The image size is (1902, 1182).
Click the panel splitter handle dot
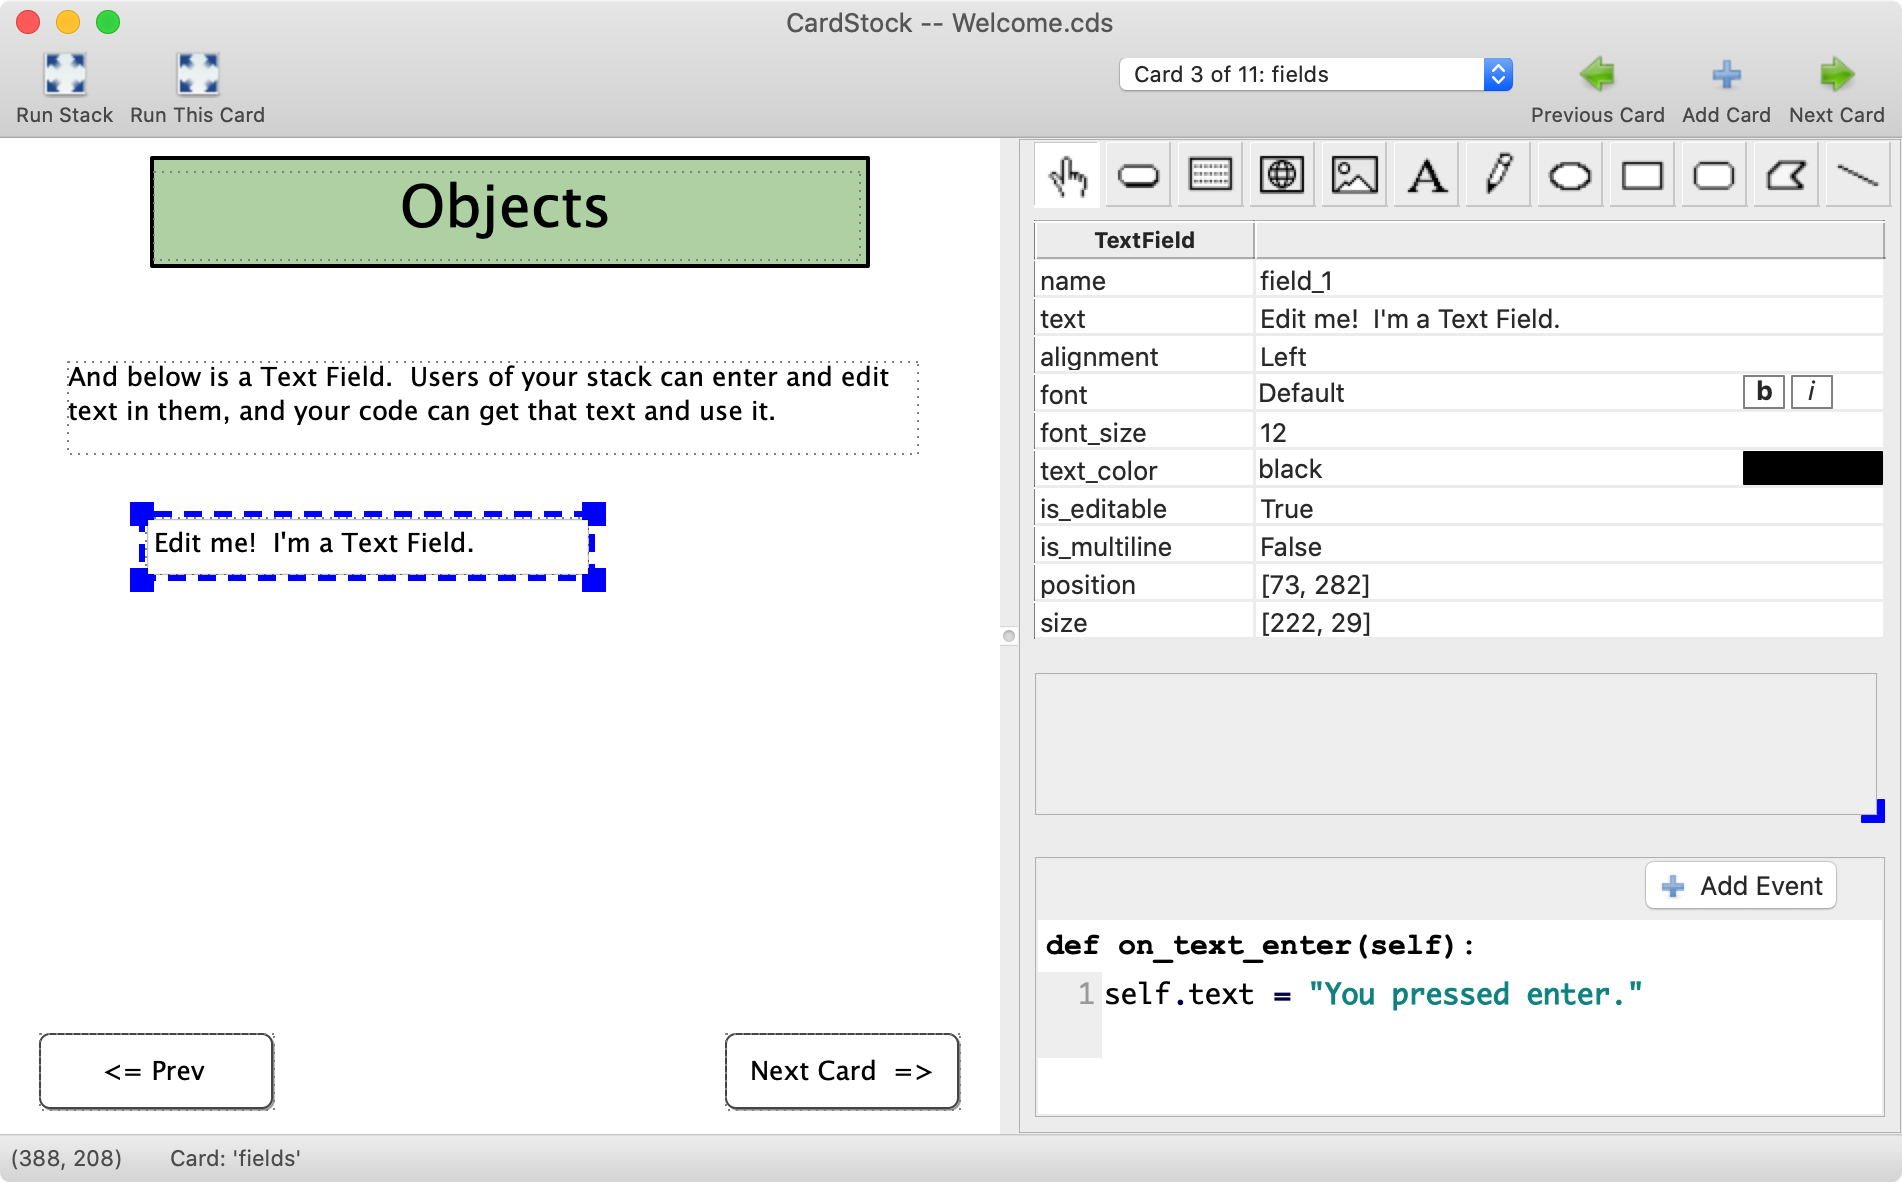1009,636
